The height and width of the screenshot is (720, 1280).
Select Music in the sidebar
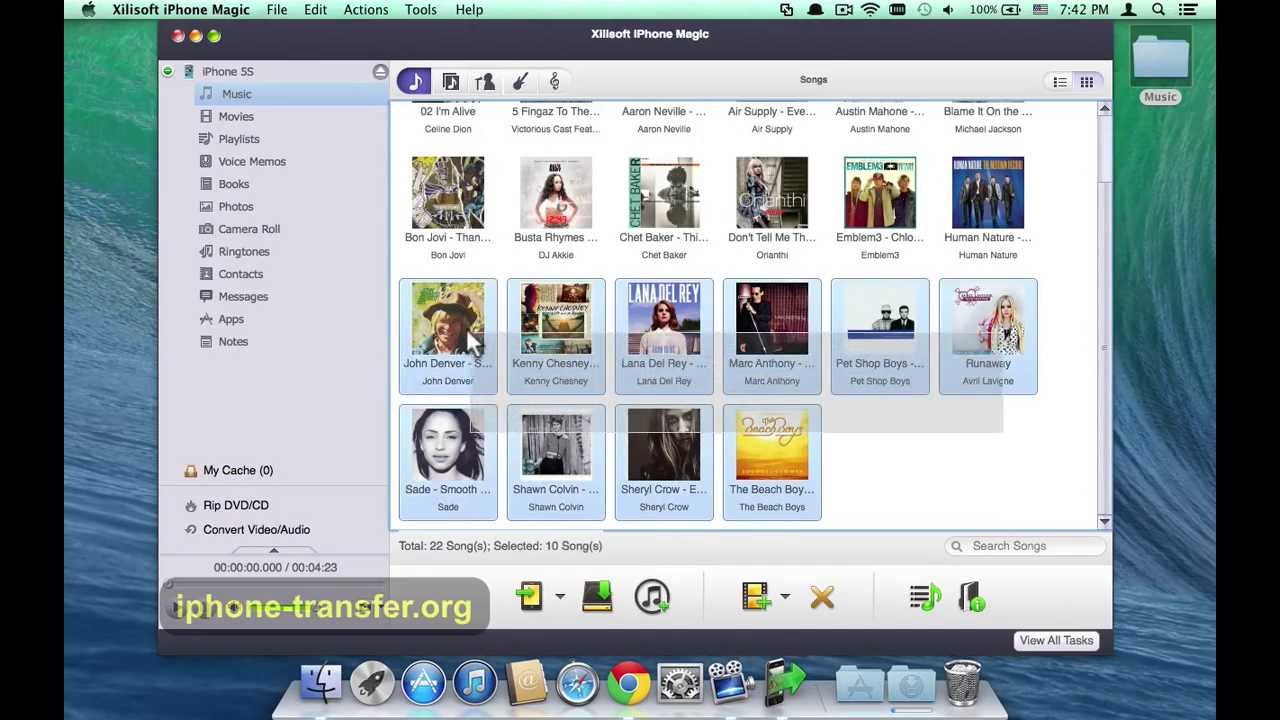pos(291,94)
